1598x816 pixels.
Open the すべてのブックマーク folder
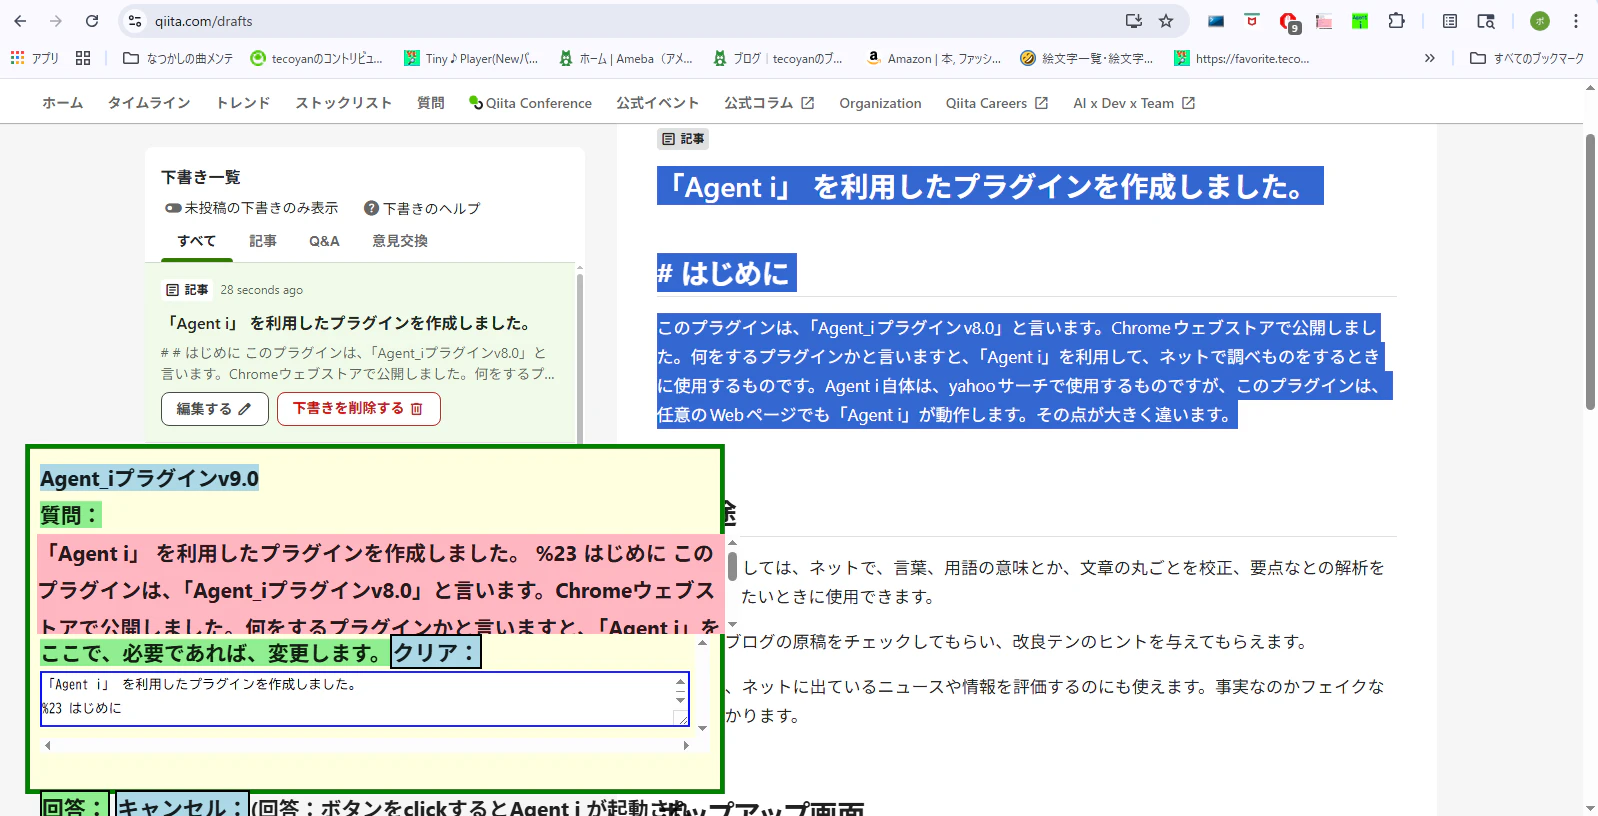1527,58
